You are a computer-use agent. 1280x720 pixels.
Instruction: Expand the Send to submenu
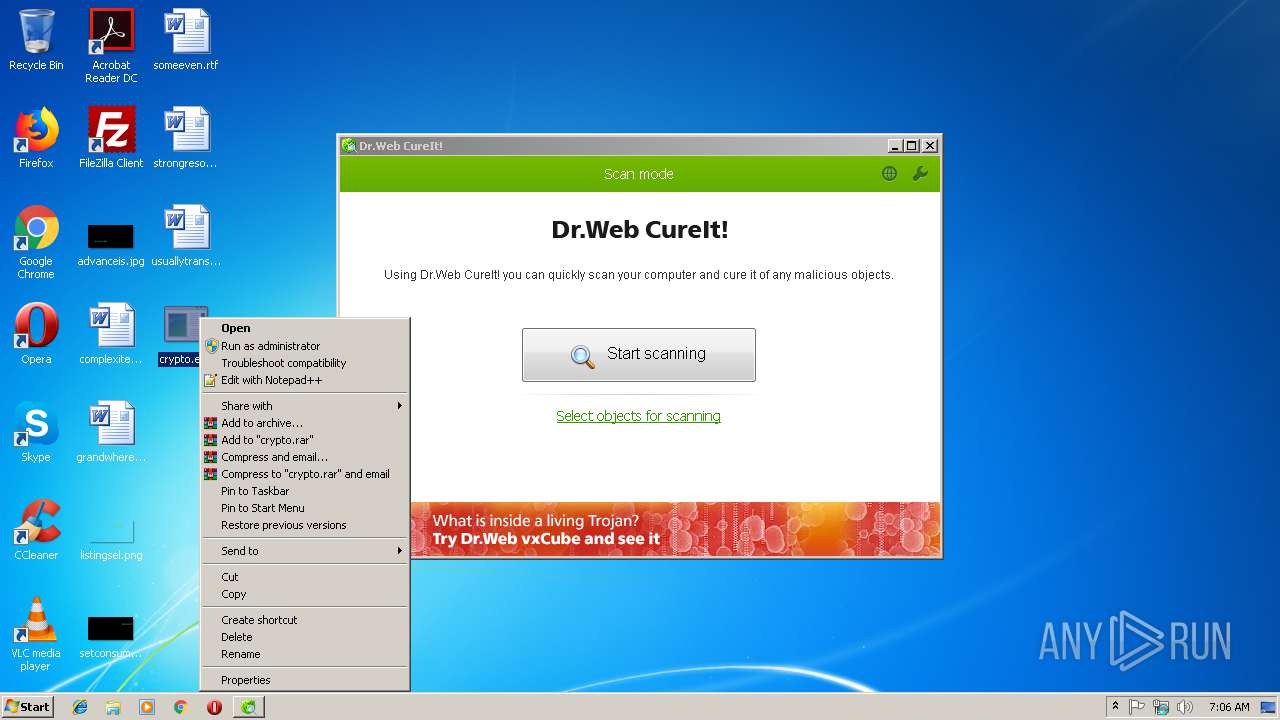(305, 551)
